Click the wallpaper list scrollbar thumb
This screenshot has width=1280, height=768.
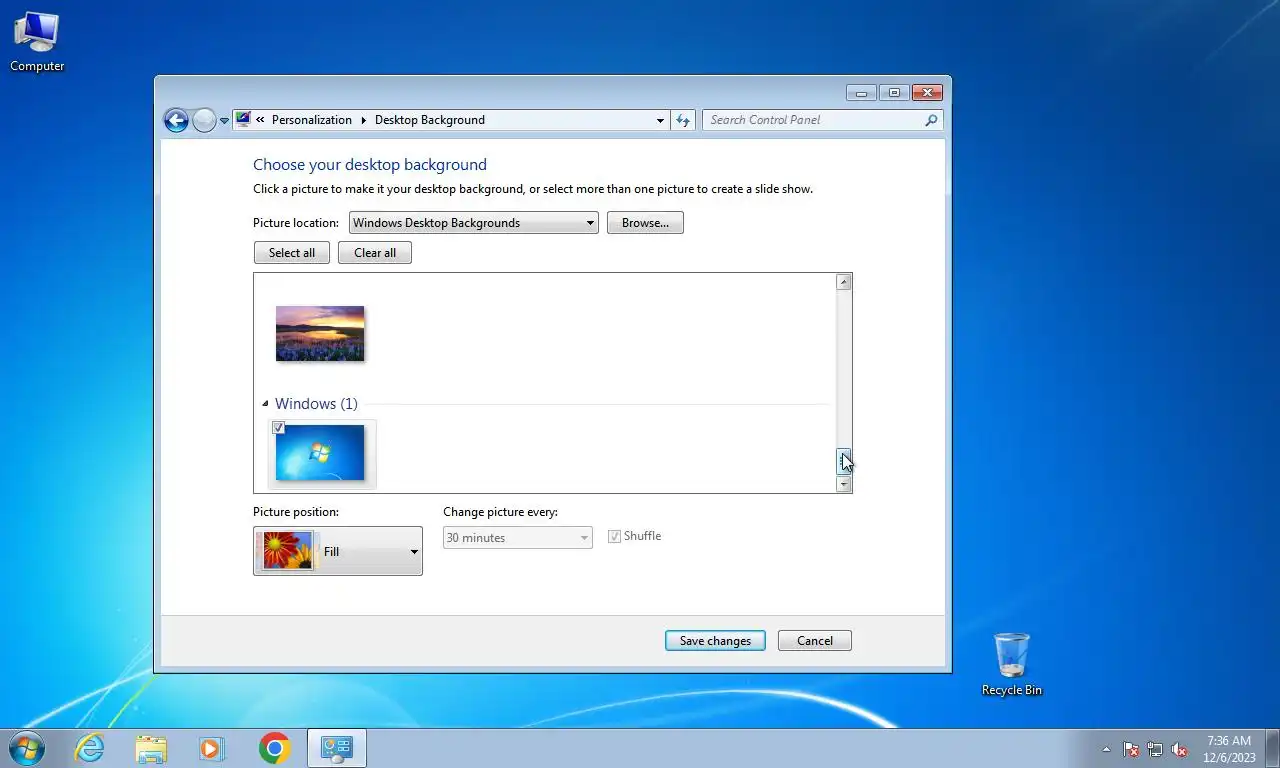coord(844,461)
